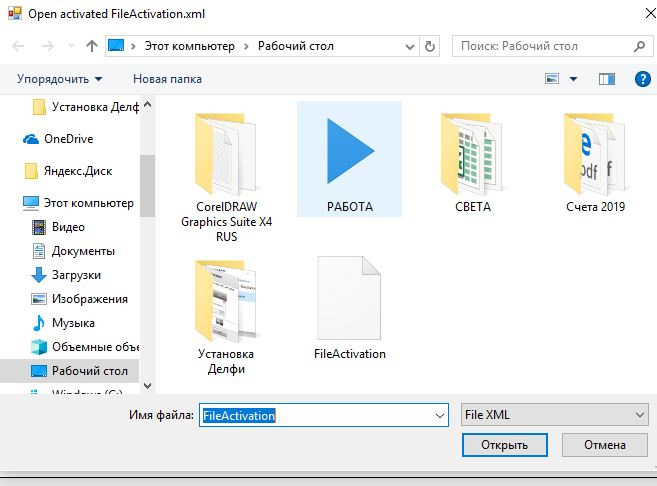Viewport: 657px width, 486px height.
Task: Open the 'Упорядочить' menu
Action: [59, 79]
